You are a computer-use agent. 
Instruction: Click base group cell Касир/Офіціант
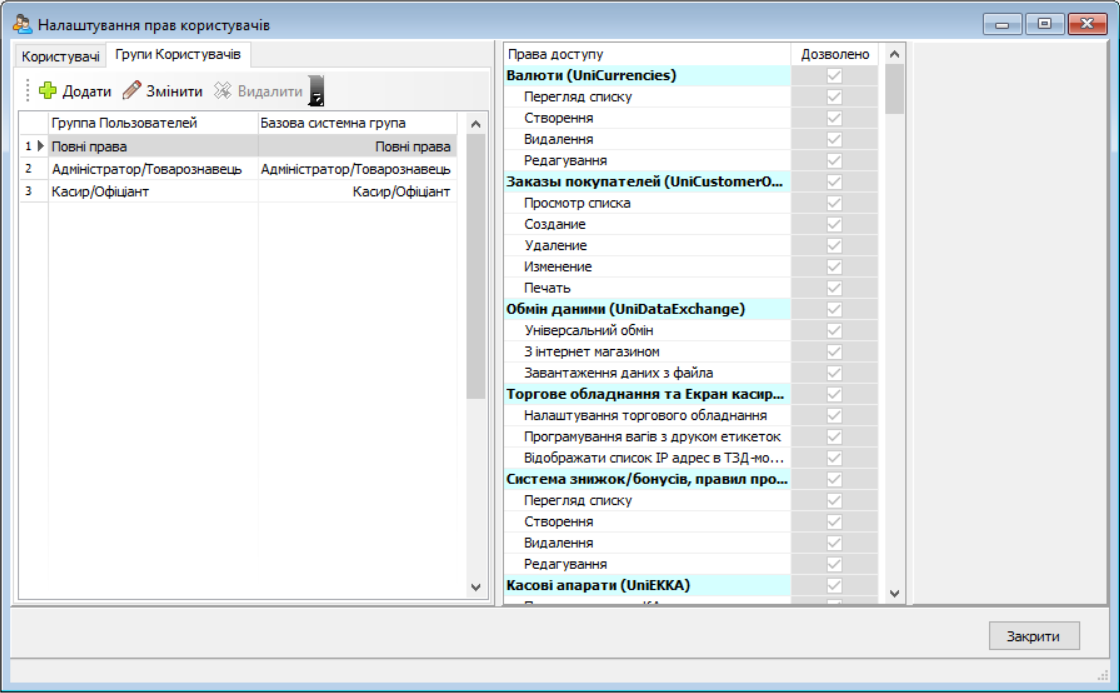point(357,191)
